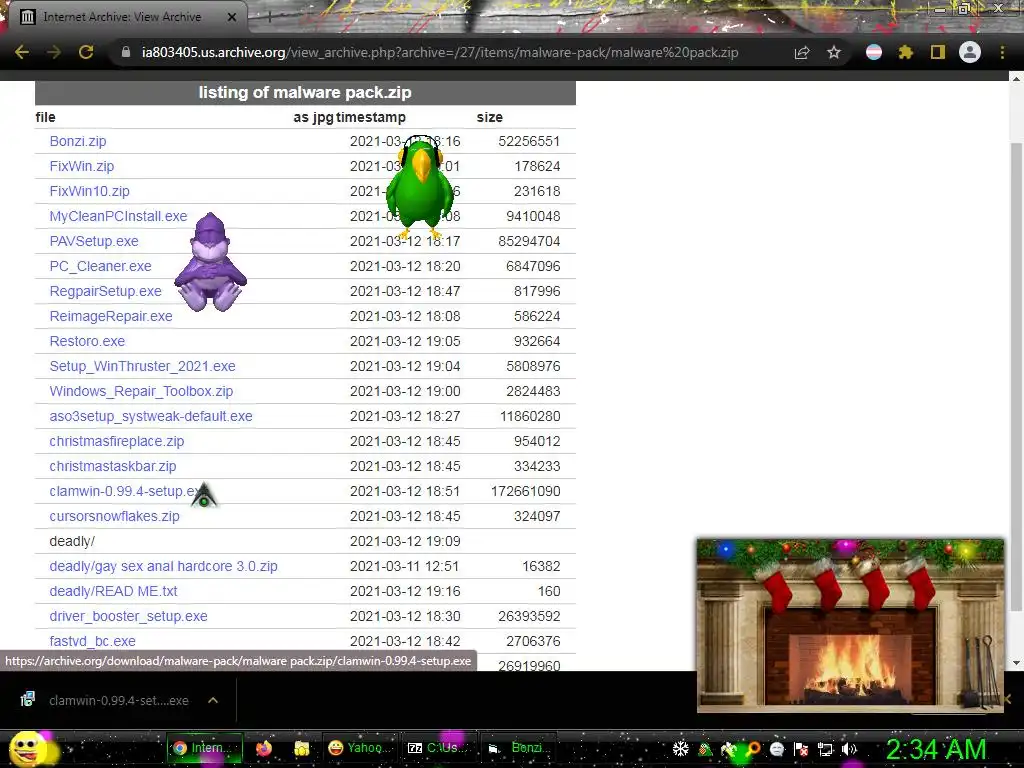Click the magnifier tray icon
Image resolution: width=1024 pixels, height=768 pixels.
point(753,749)
